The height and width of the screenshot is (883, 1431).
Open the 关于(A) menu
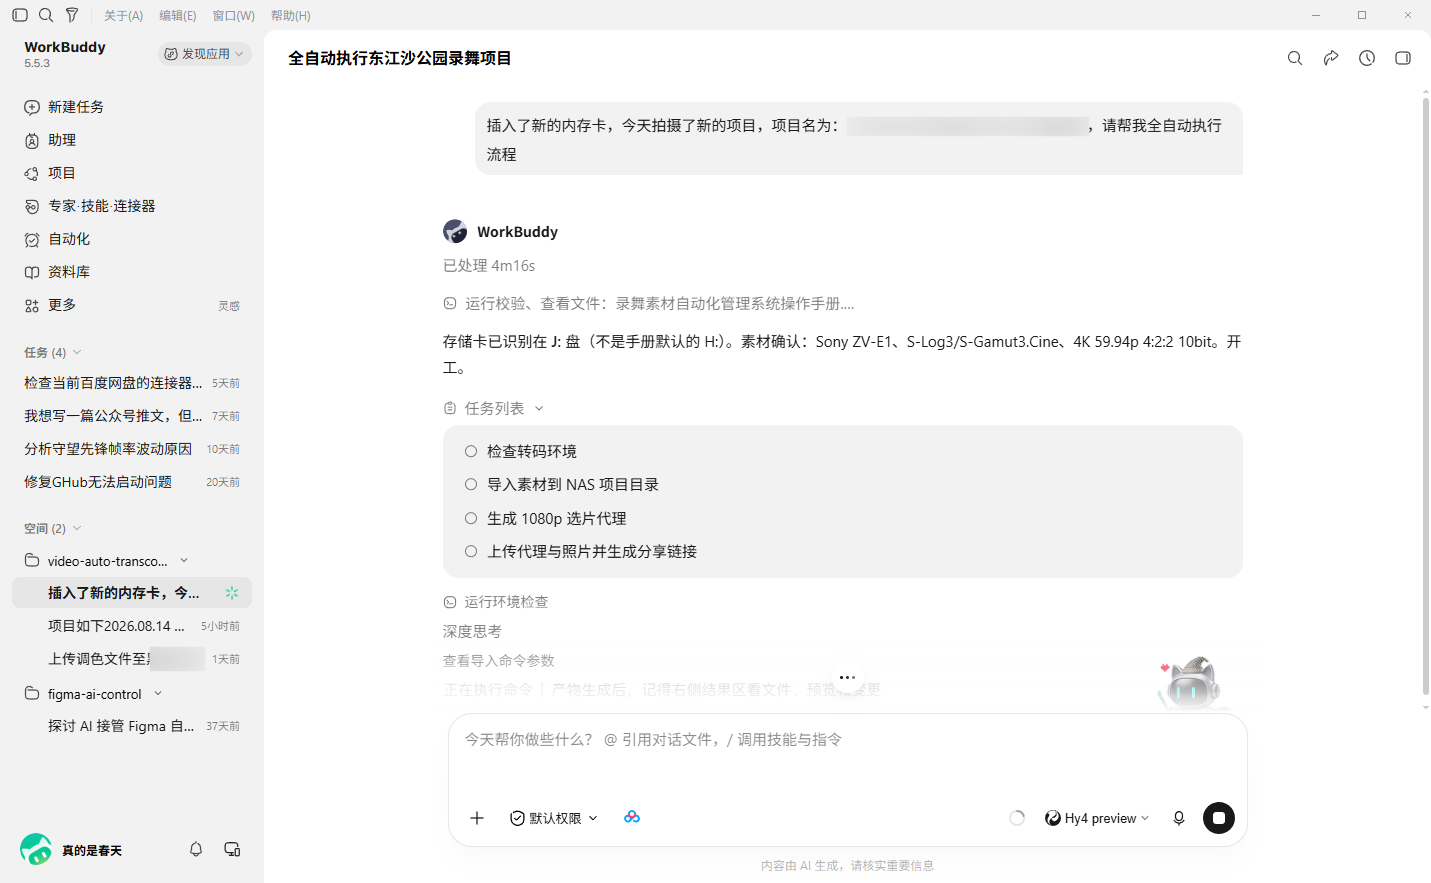pos(123,16)
